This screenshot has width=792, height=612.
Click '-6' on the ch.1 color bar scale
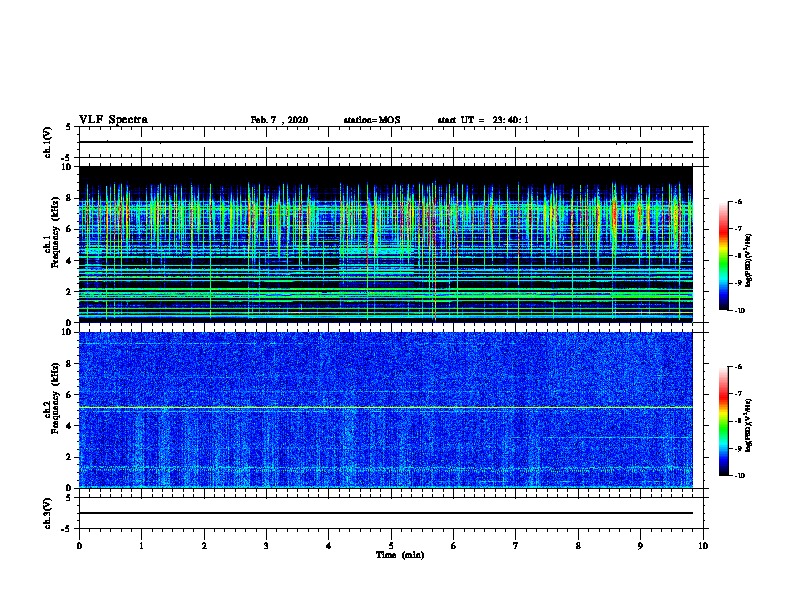tap(738, 202)
